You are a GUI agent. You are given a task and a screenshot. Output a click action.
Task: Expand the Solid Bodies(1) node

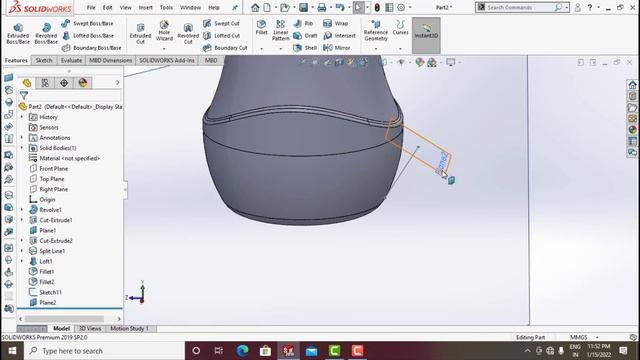22,148
